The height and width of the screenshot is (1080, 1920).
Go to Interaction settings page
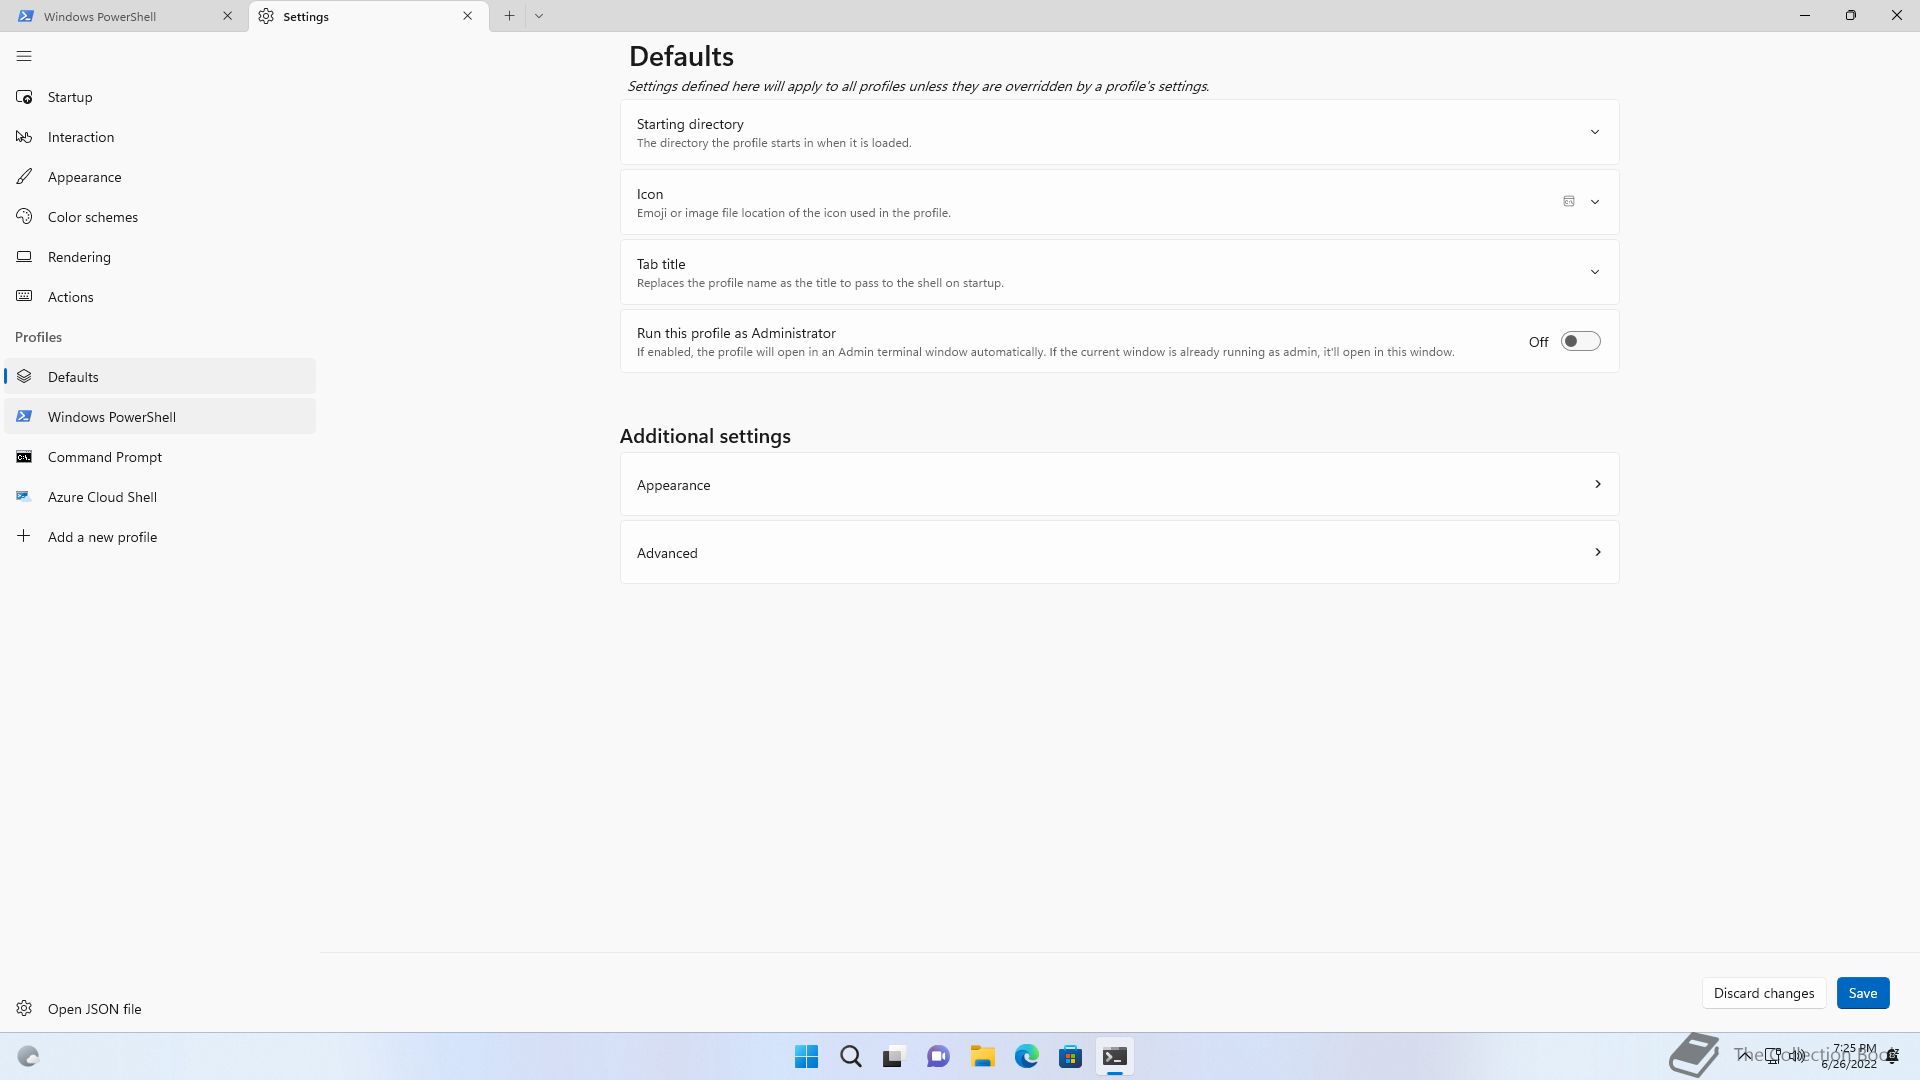(x=160, y=137)
